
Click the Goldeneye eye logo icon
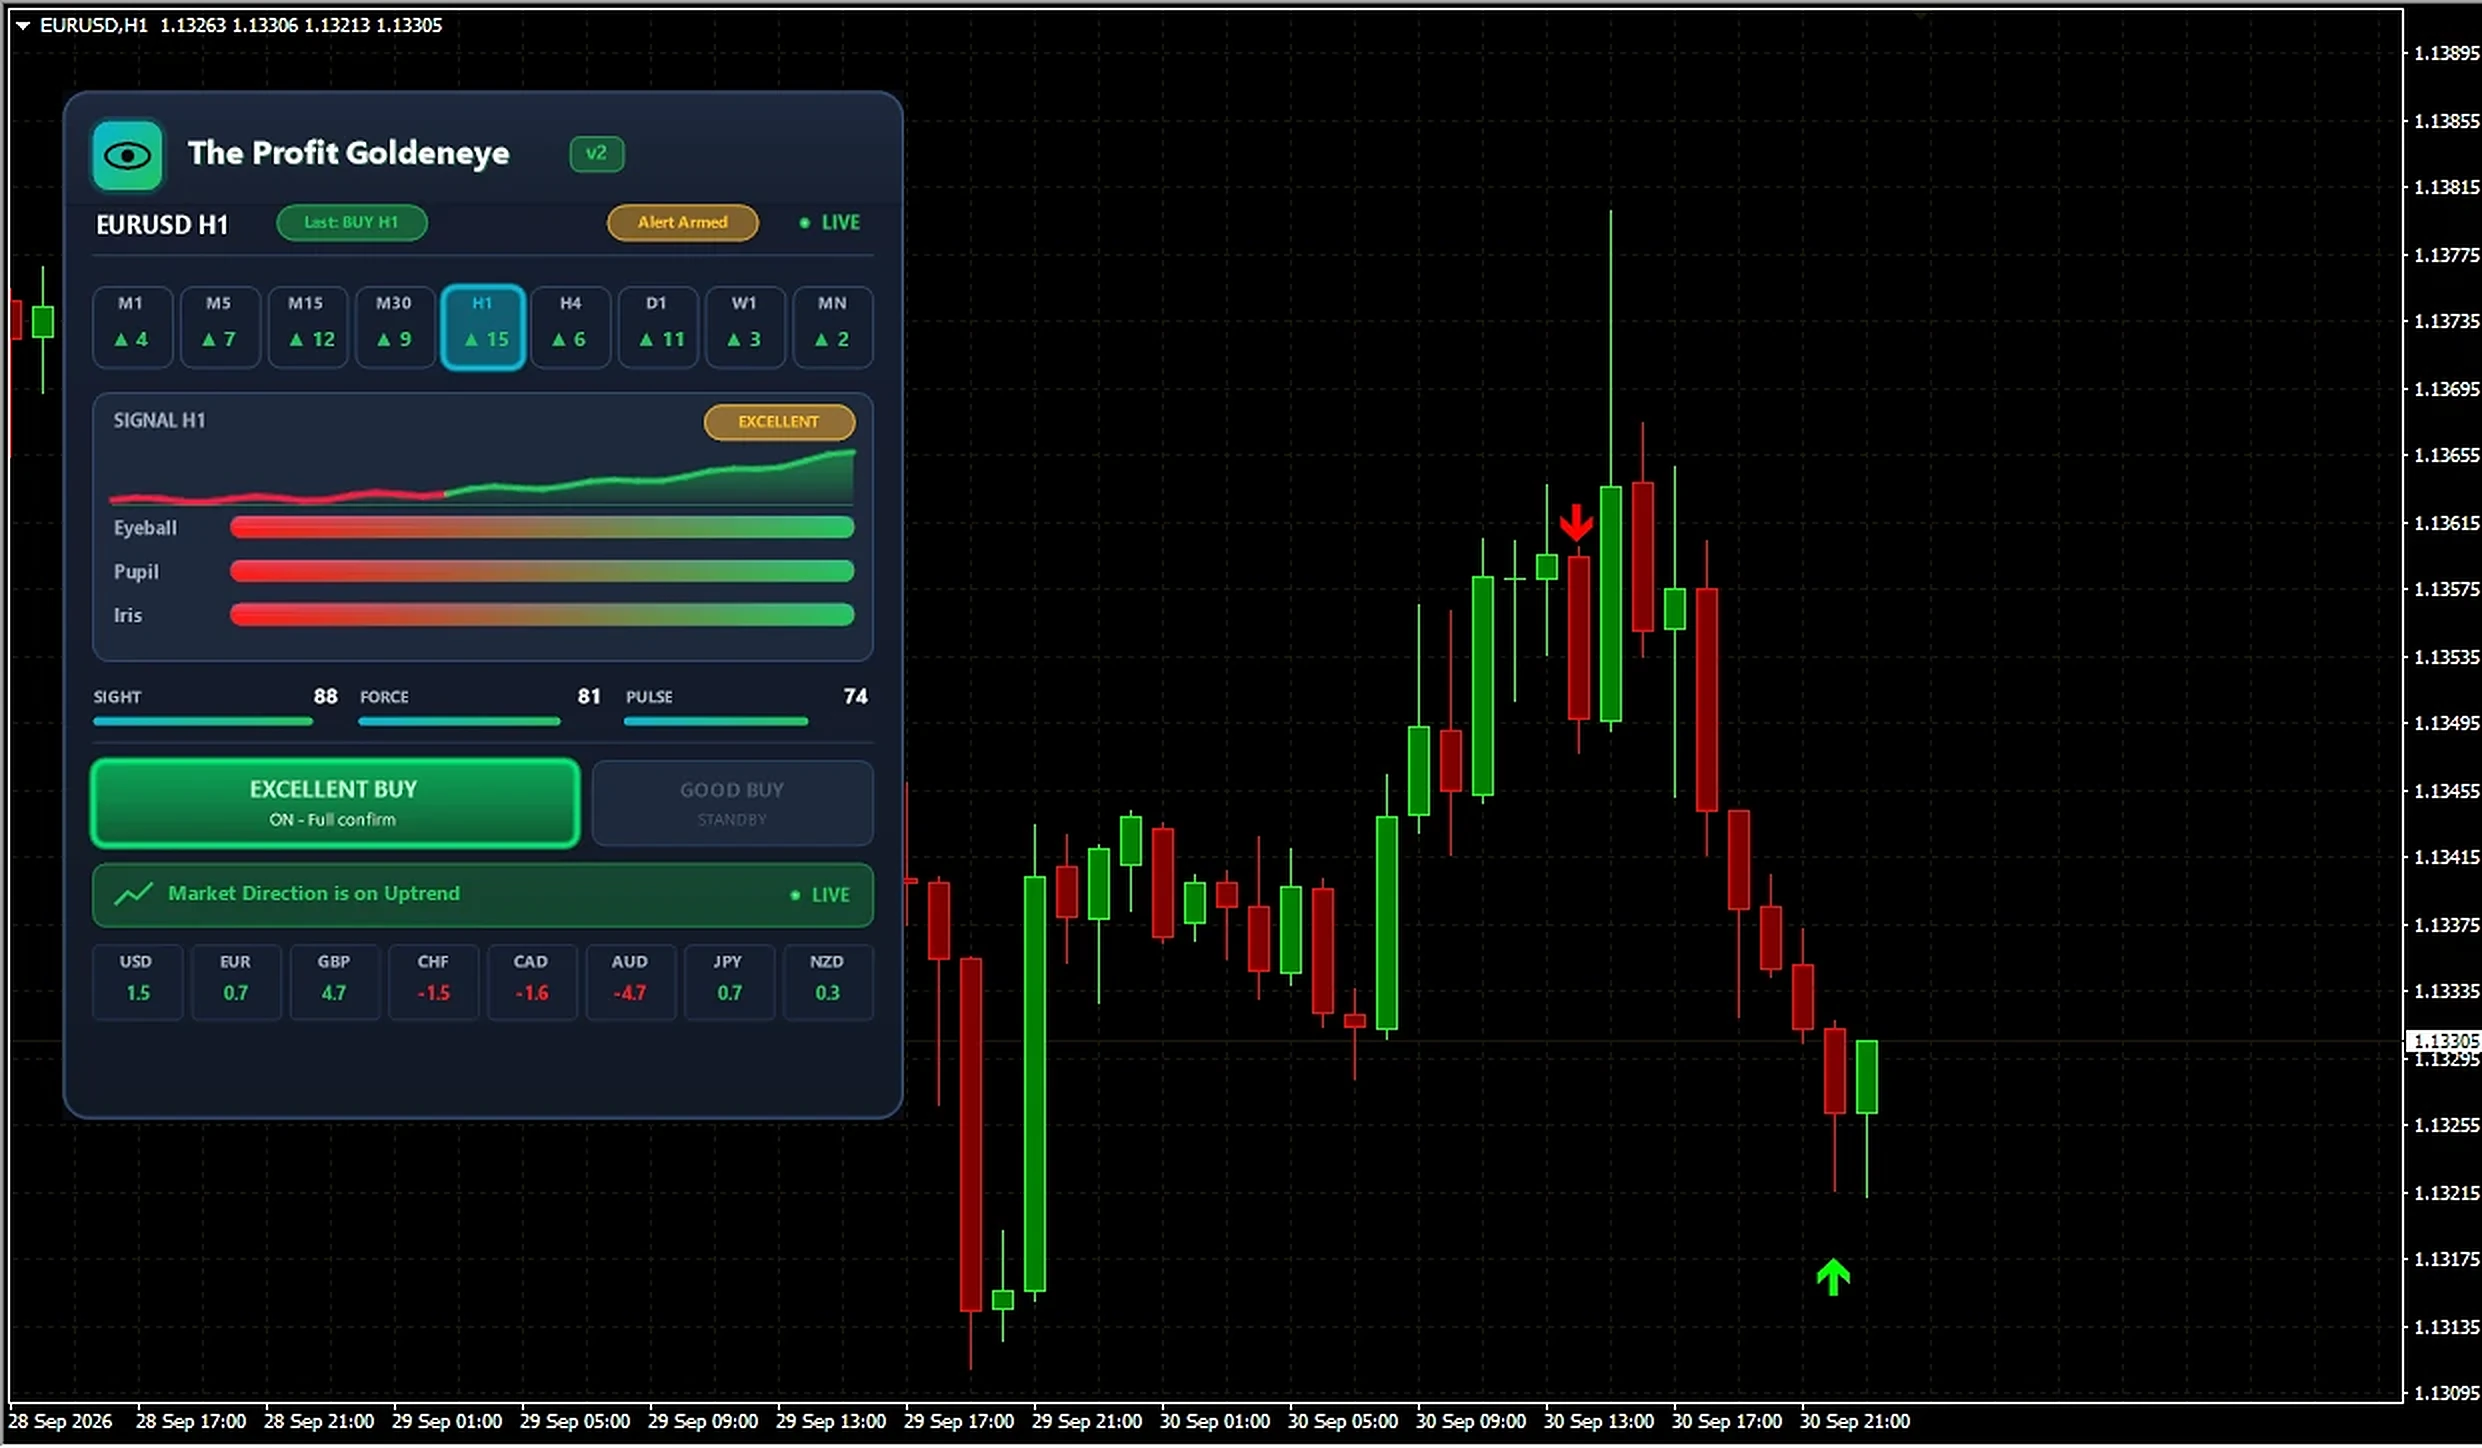[127, 155]
